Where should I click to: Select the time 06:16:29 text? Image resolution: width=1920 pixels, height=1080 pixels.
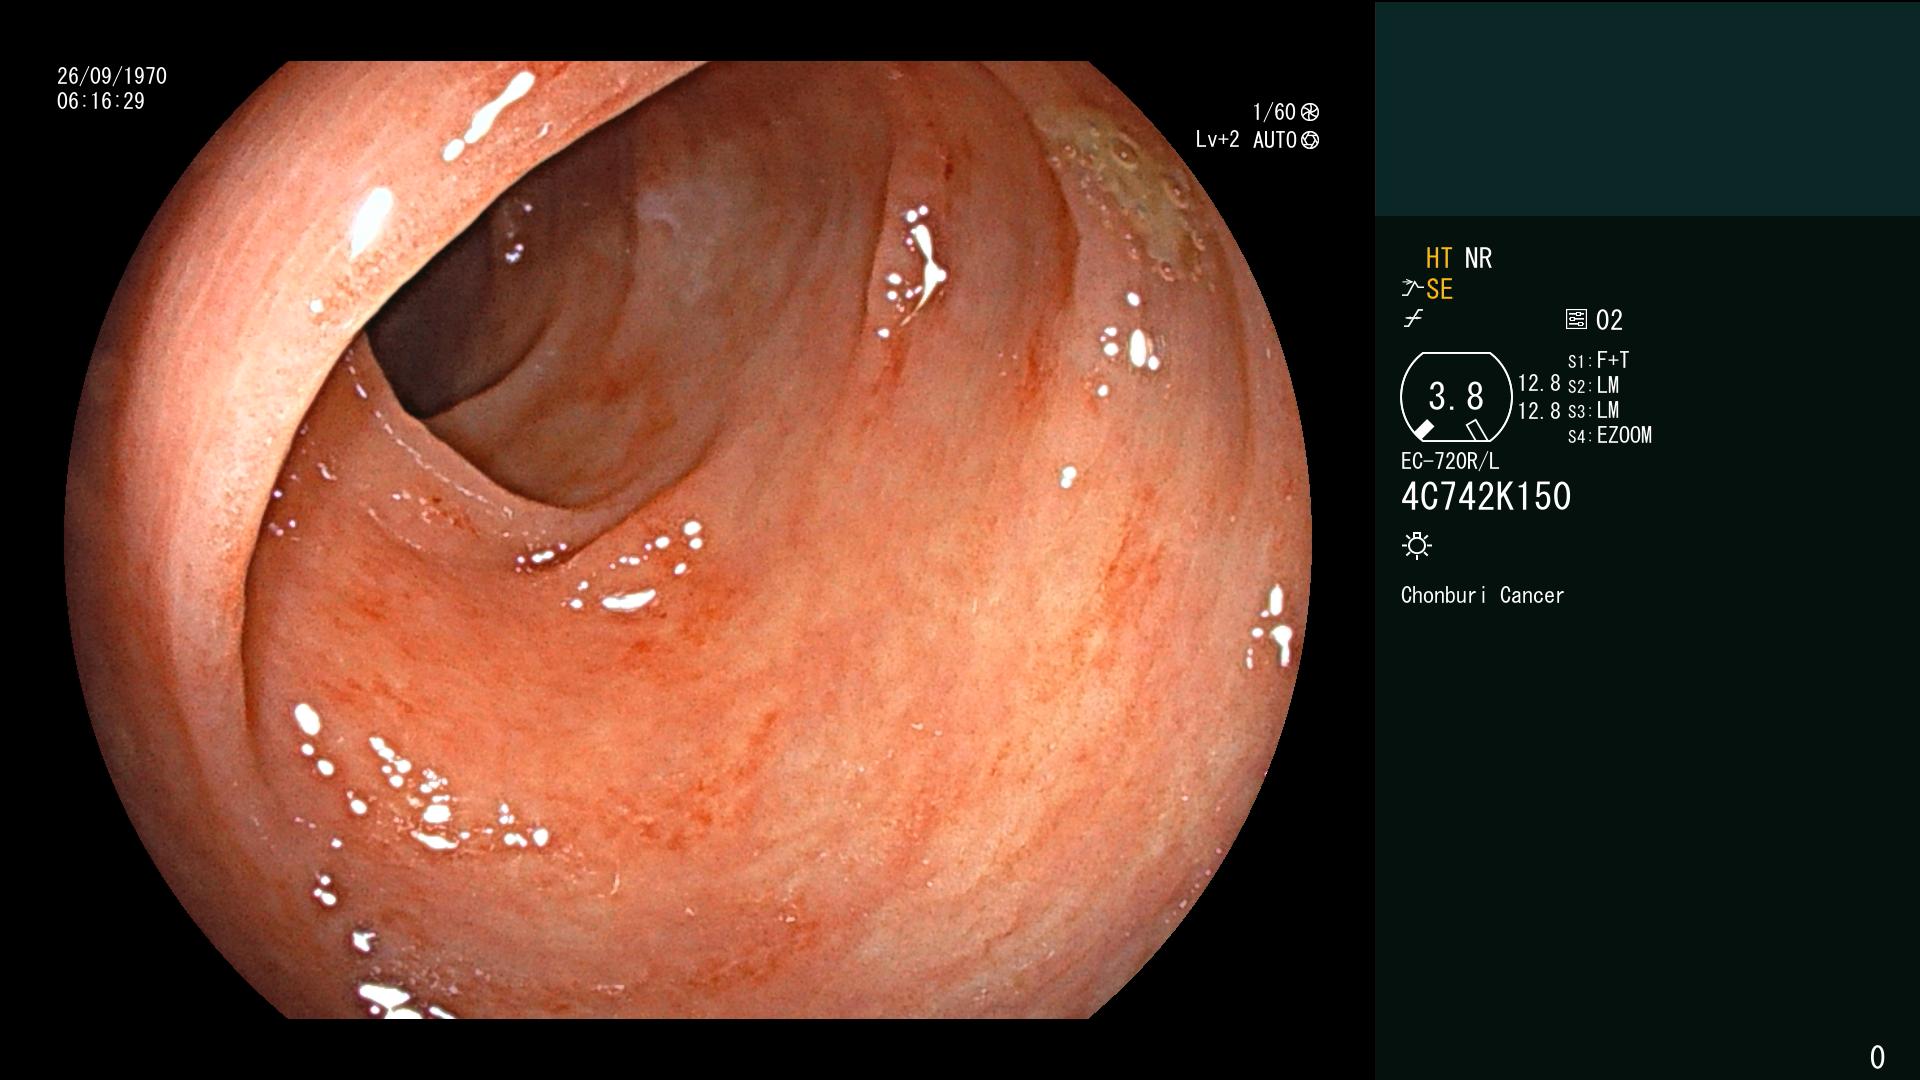pos(101,101)
